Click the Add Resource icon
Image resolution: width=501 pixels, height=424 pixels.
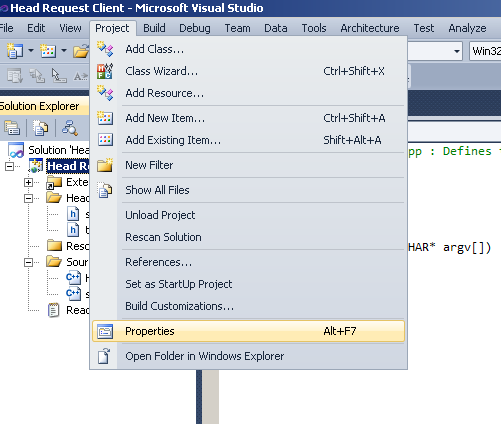(105, 93)
